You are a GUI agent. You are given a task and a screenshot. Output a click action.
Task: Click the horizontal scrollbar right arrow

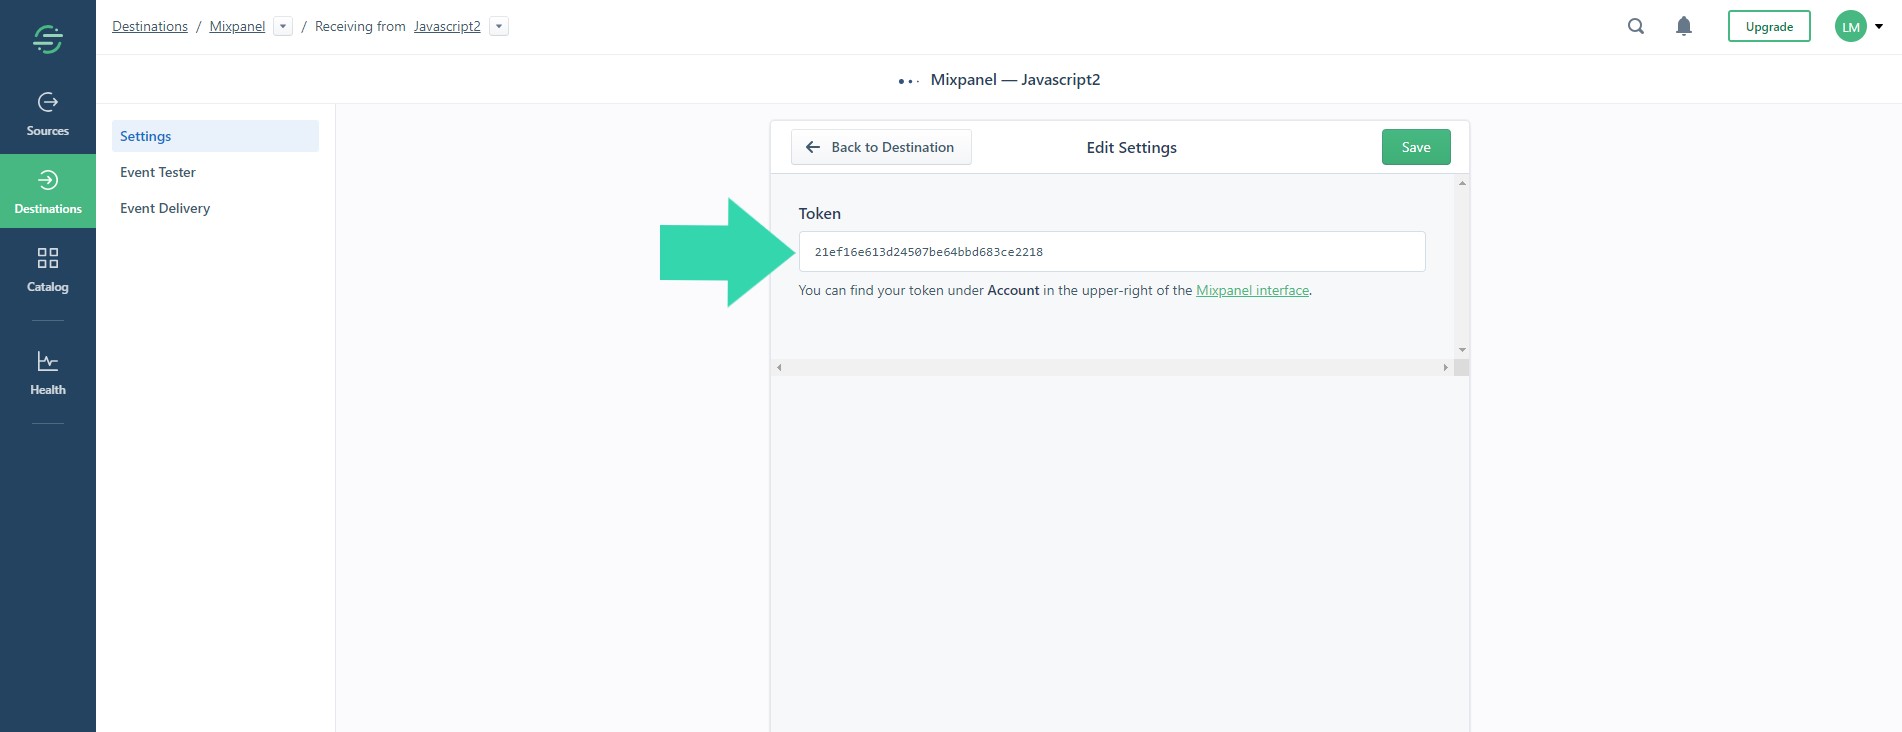pyautogui.click(x=1445, y=368)
